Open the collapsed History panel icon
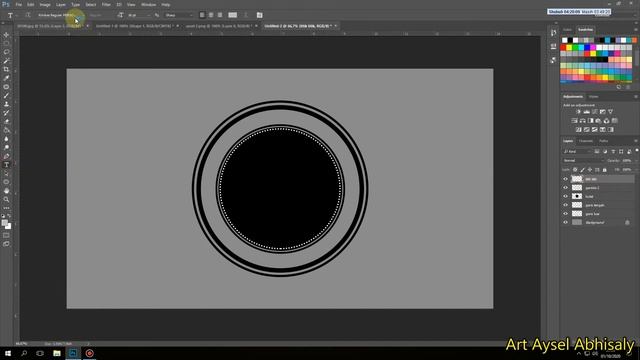Image resolution: width=640 pixels, height=360 pixels. [x=553, y=33]
